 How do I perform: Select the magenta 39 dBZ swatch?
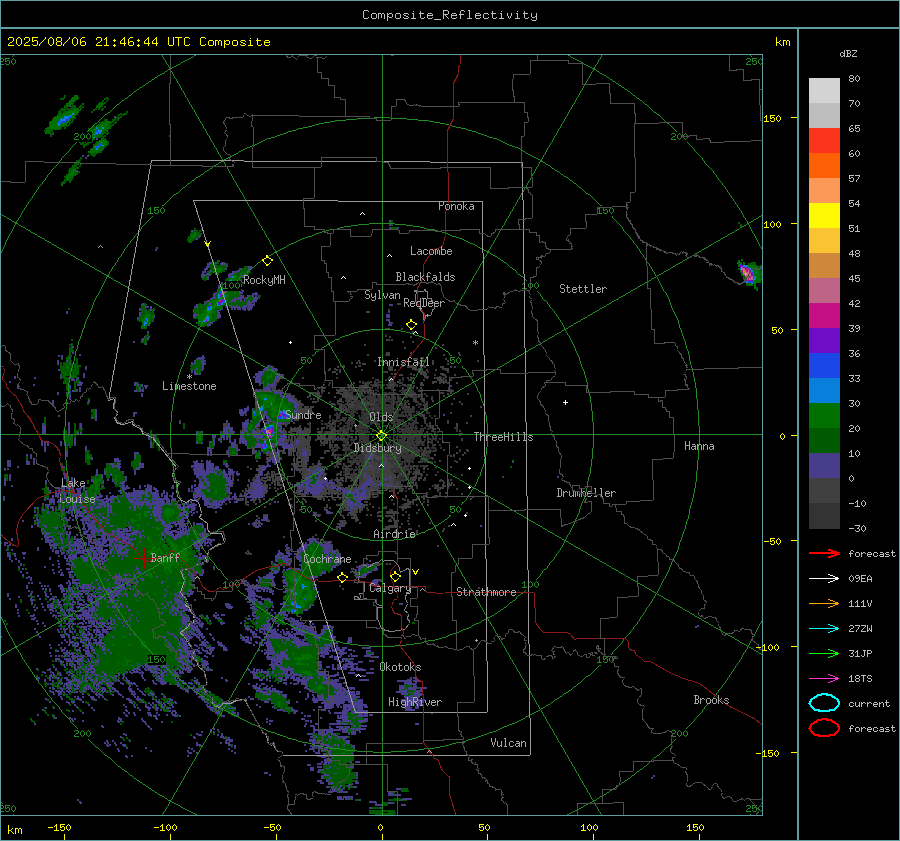(x=824, y=315)
